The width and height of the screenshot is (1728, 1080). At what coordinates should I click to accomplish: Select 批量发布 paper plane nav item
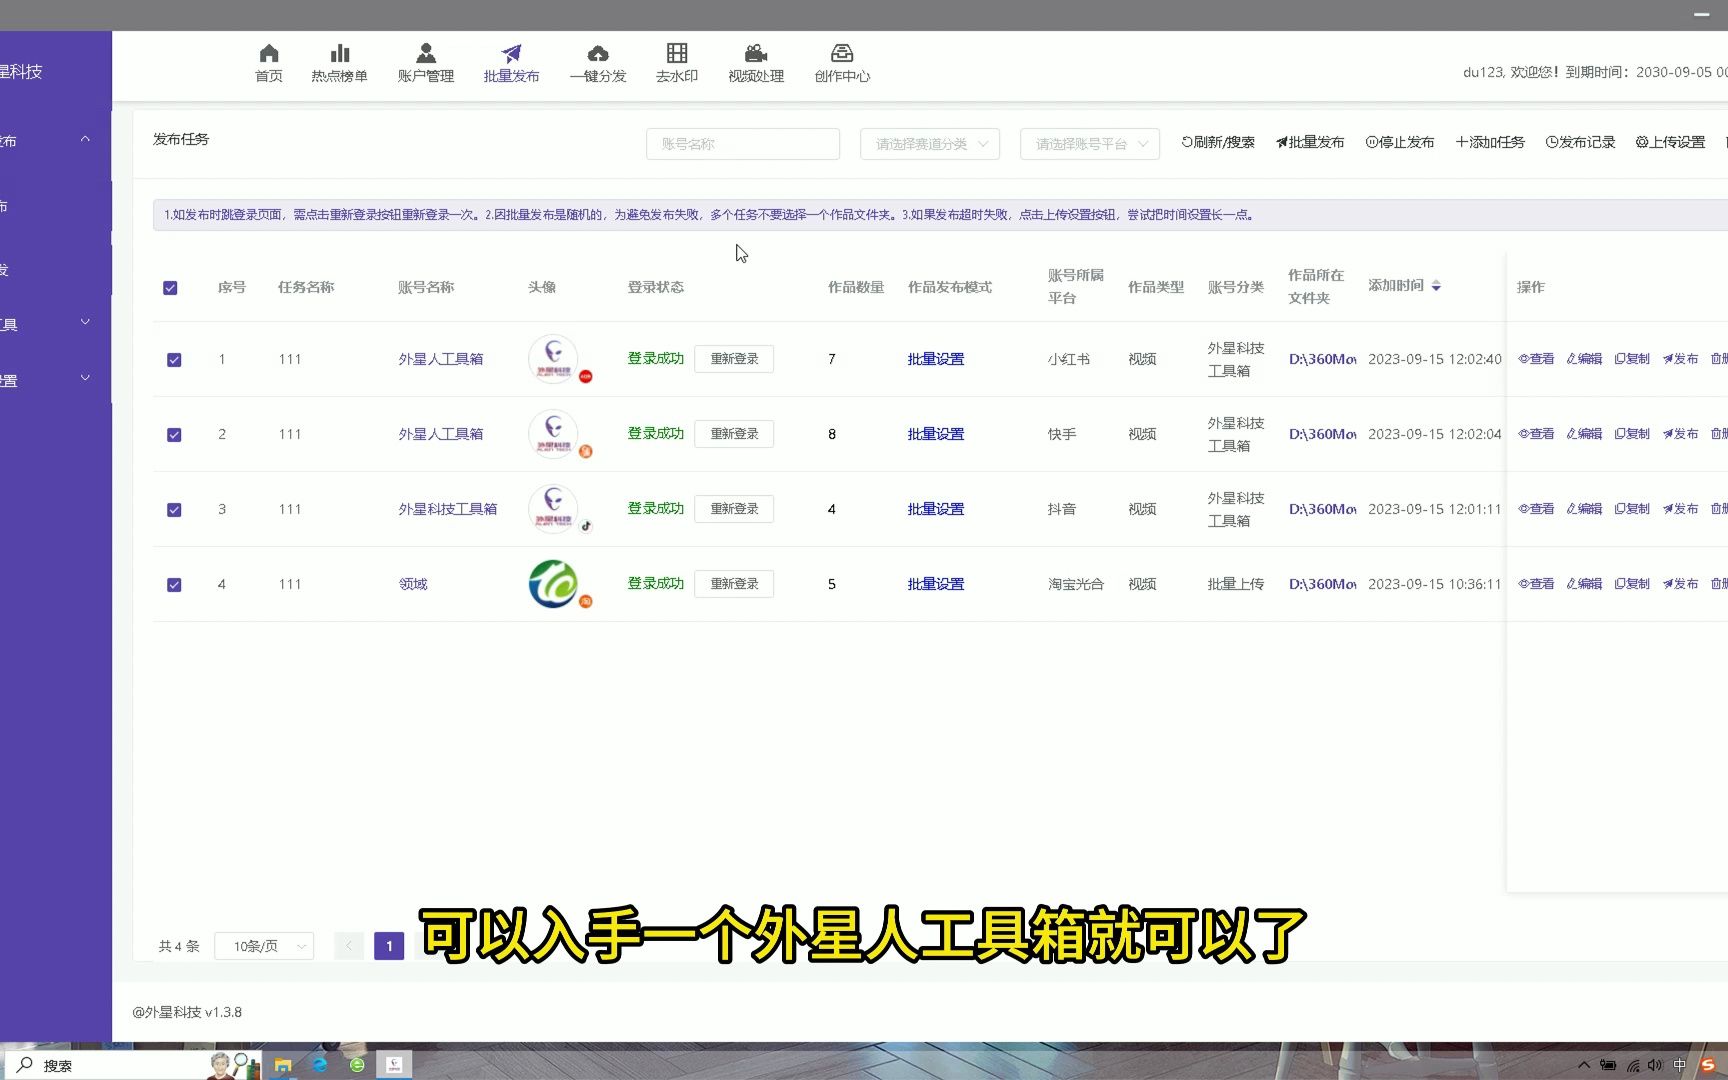click(x=511, y=63)
